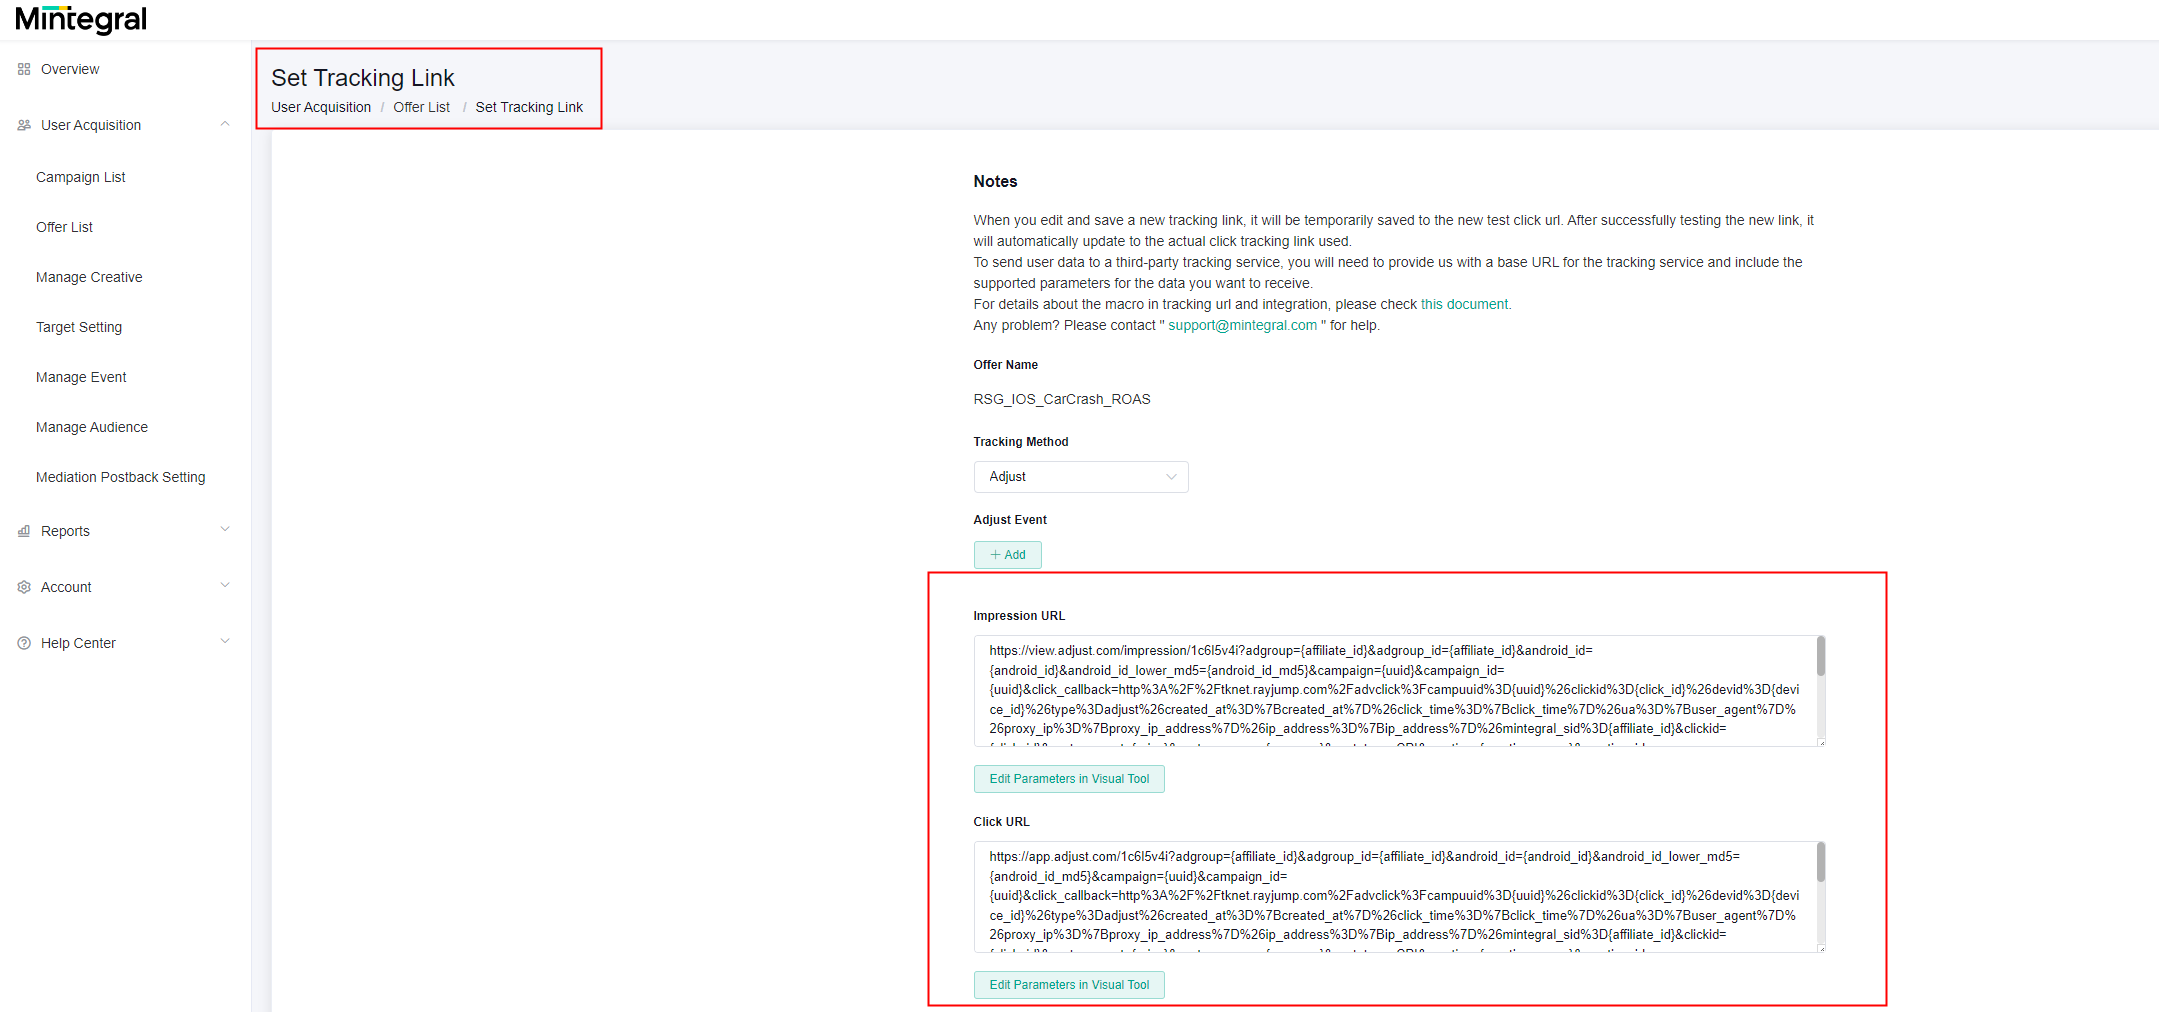The width and height of the screenshot is (2159, 1012).
Task: Expand the Reports section
Action: point(225,530)
